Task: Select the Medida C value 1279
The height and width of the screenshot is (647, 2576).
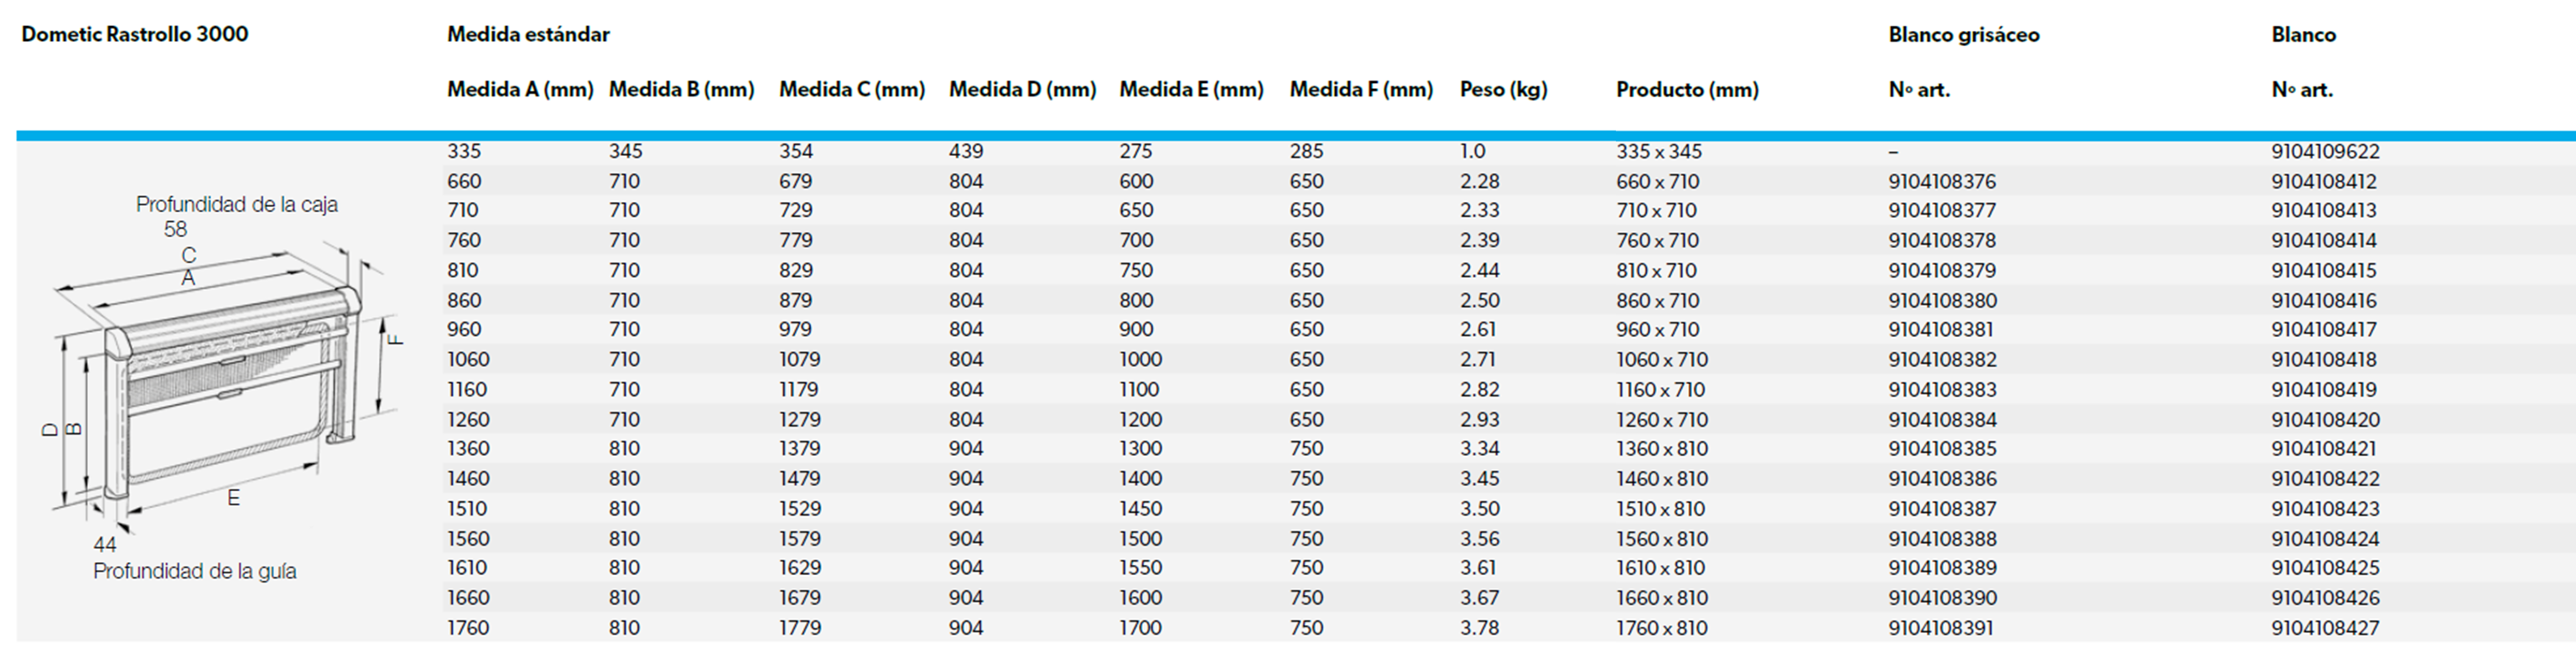Action: tap(800, 419)
